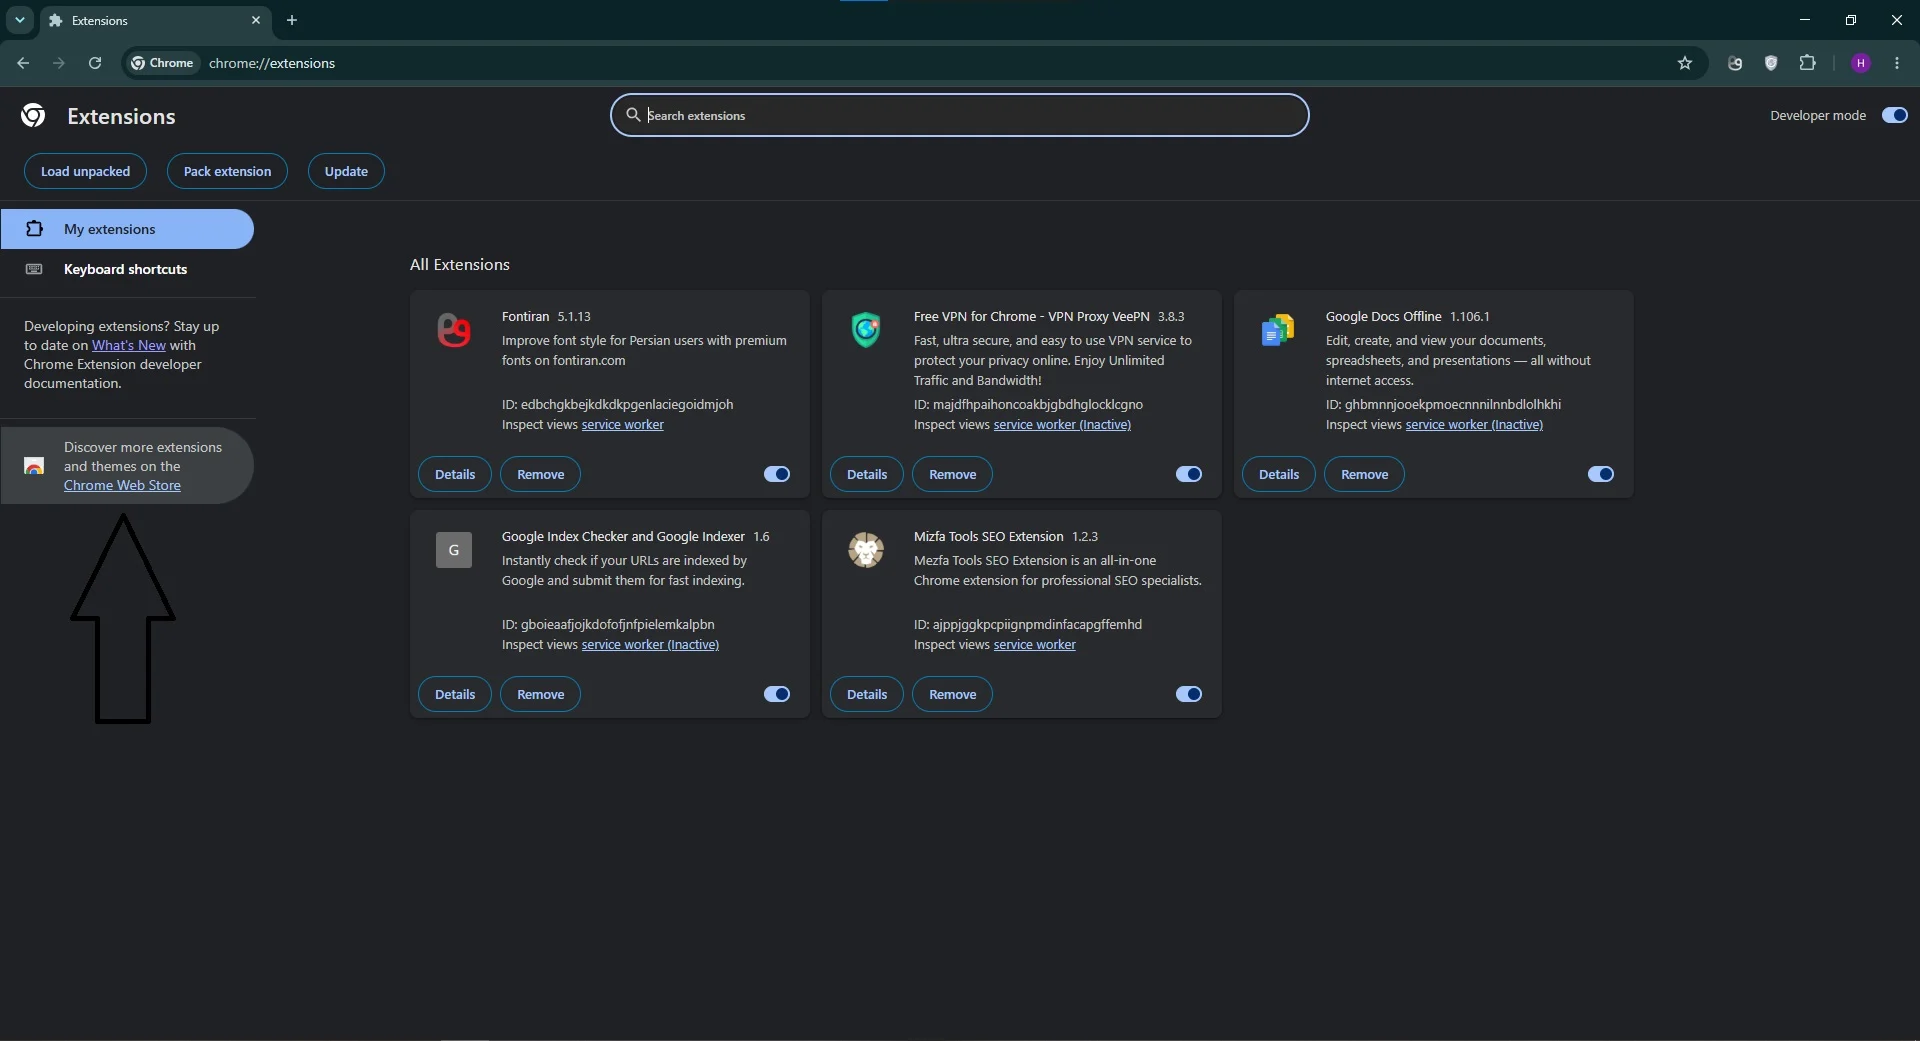Click the forward navigation arrow
1920x1041 pixels.
(x=59, y=63)
